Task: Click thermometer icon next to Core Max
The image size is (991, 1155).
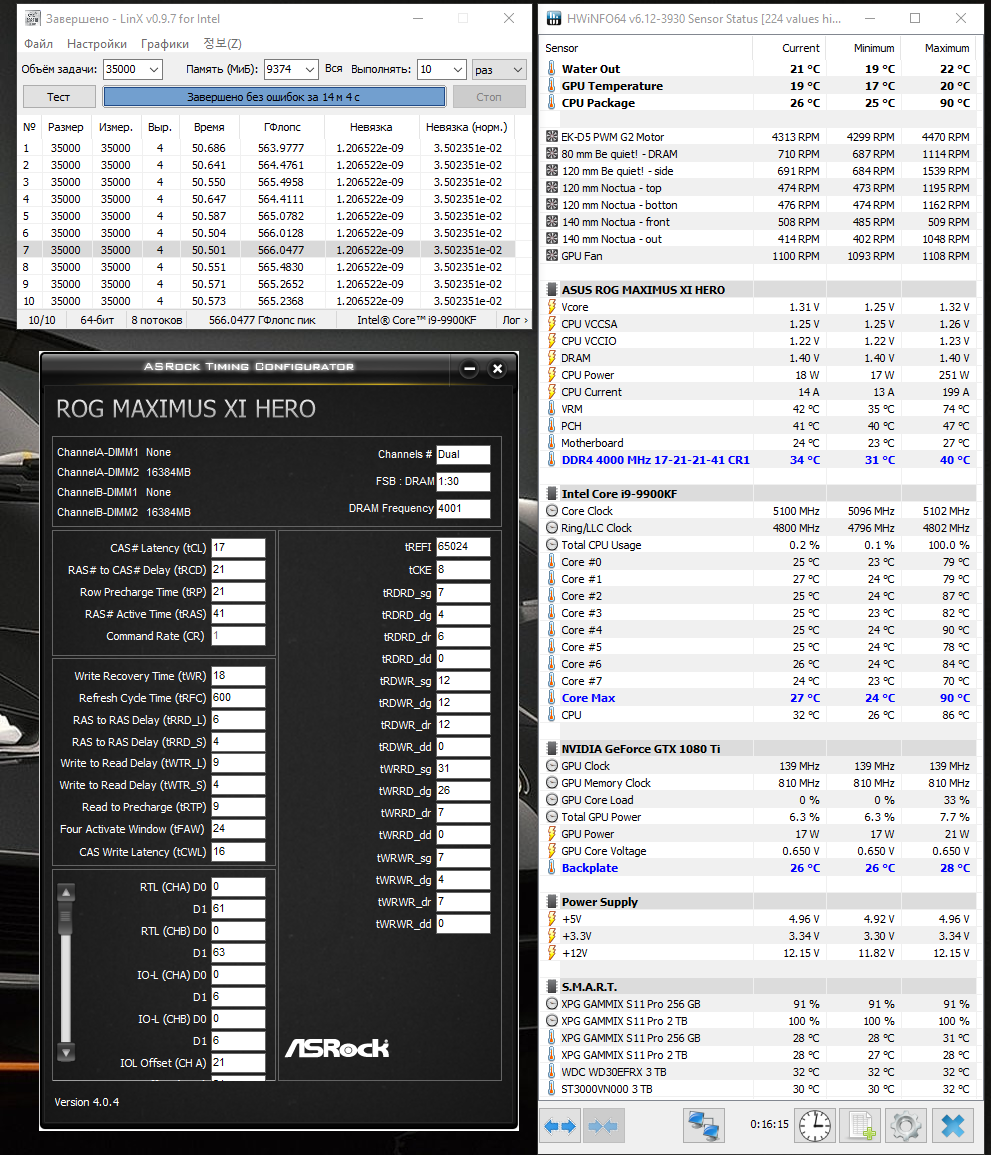Action: click(551, 698)
